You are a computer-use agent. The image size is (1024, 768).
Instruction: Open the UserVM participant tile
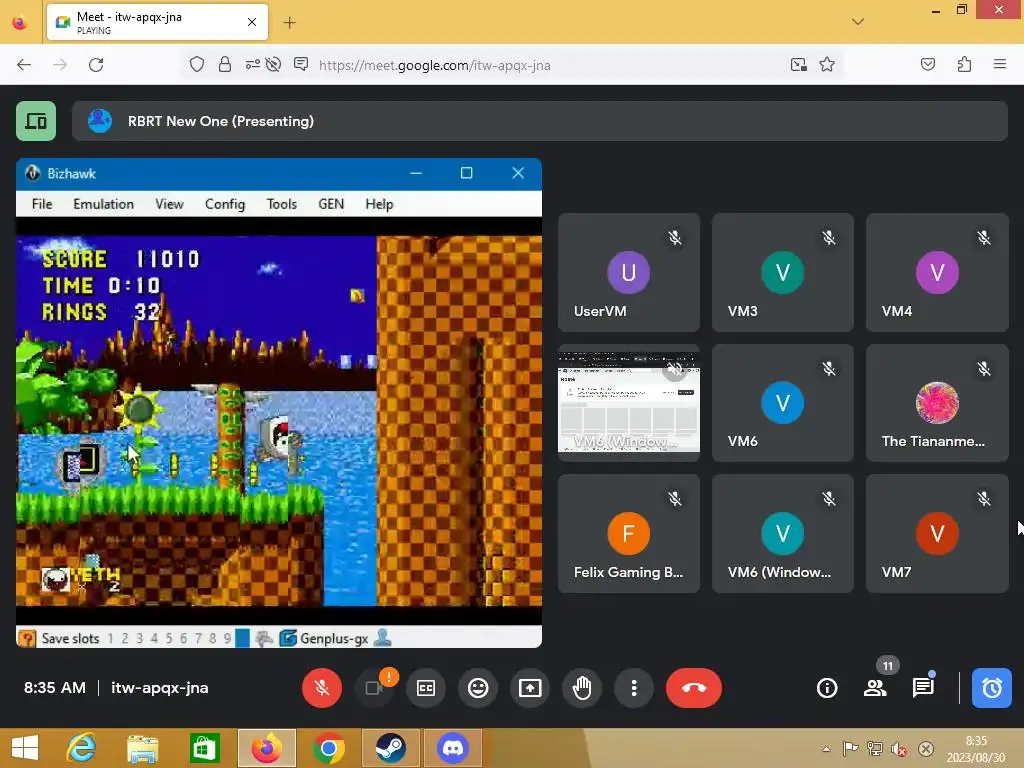[629, 272]
